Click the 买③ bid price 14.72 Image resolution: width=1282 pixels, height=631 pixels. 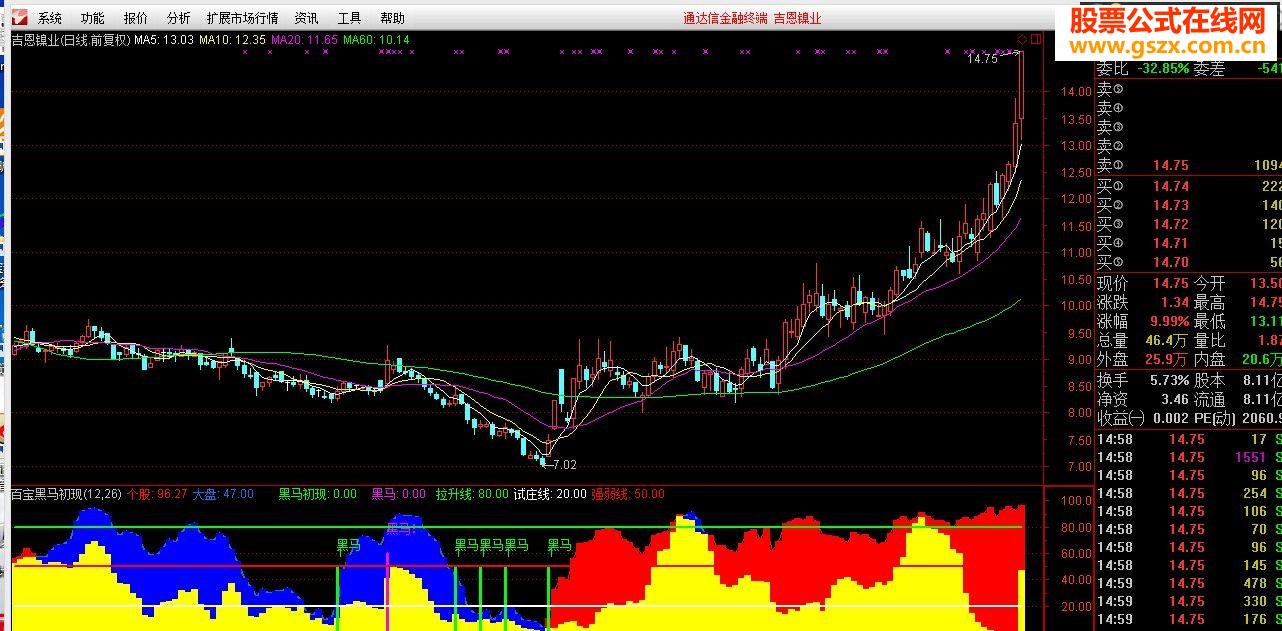(x=1170, y=224)
